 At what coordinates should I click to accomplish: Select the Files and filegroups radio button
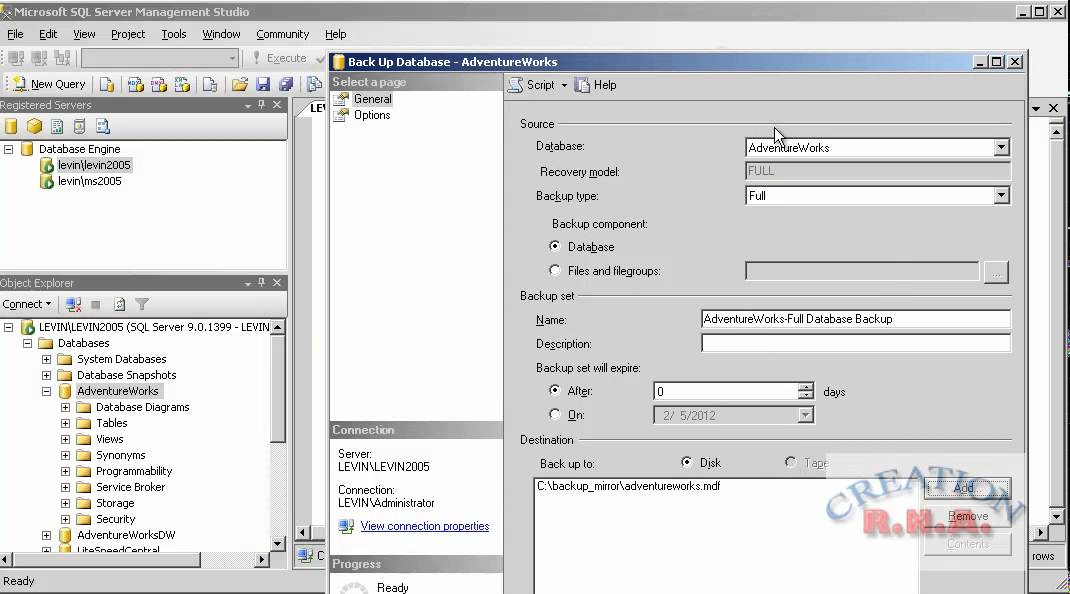[555, 270]
